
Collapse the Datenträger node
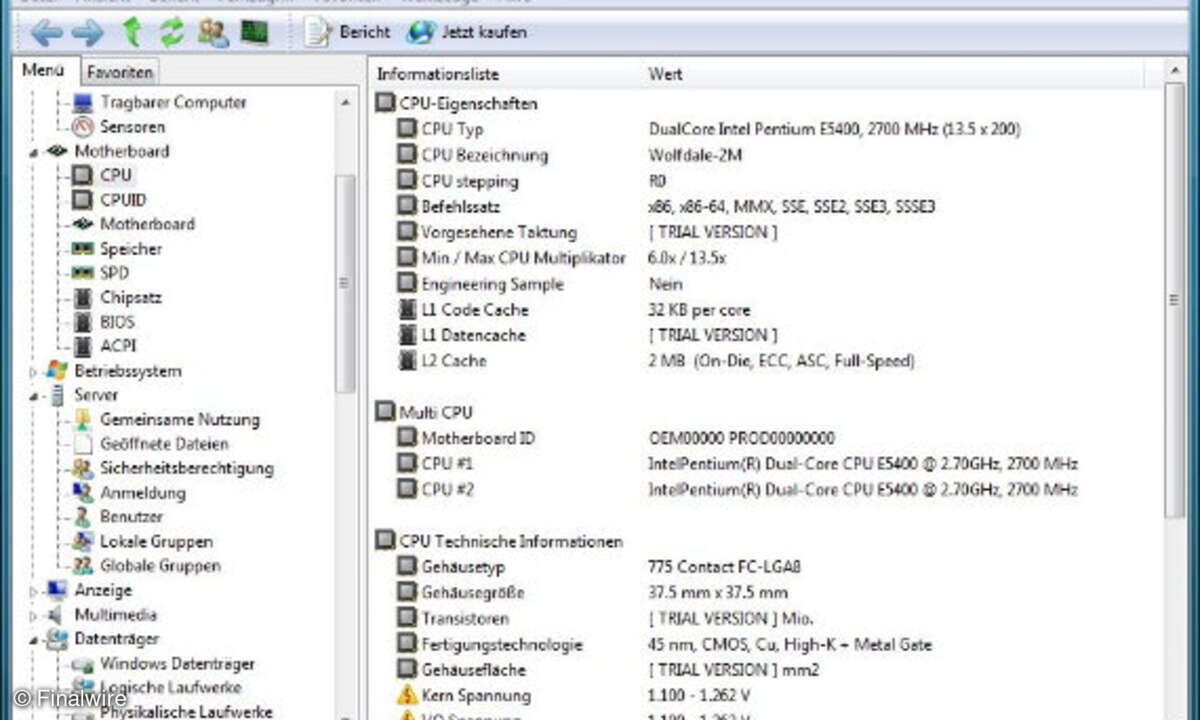point(34,640)
